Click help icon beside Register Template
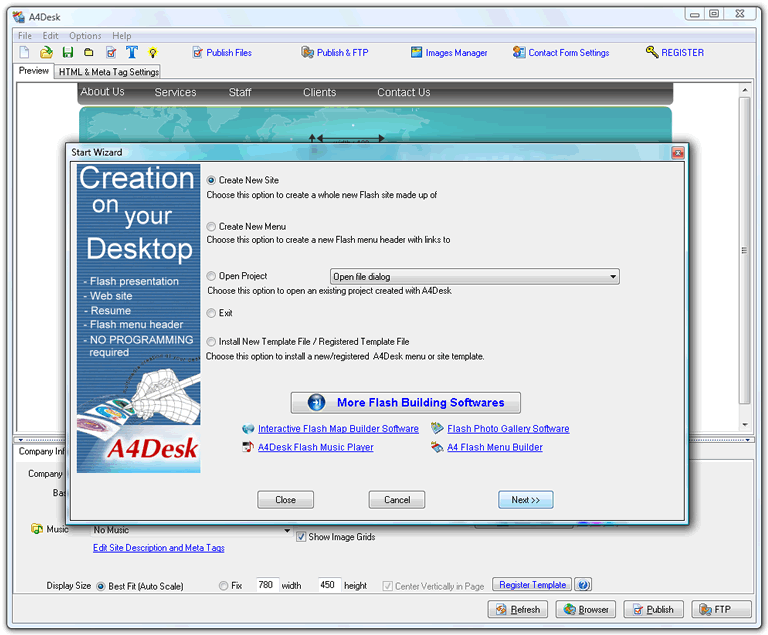The height and width of the screenshot is (635, 768). 583,585
